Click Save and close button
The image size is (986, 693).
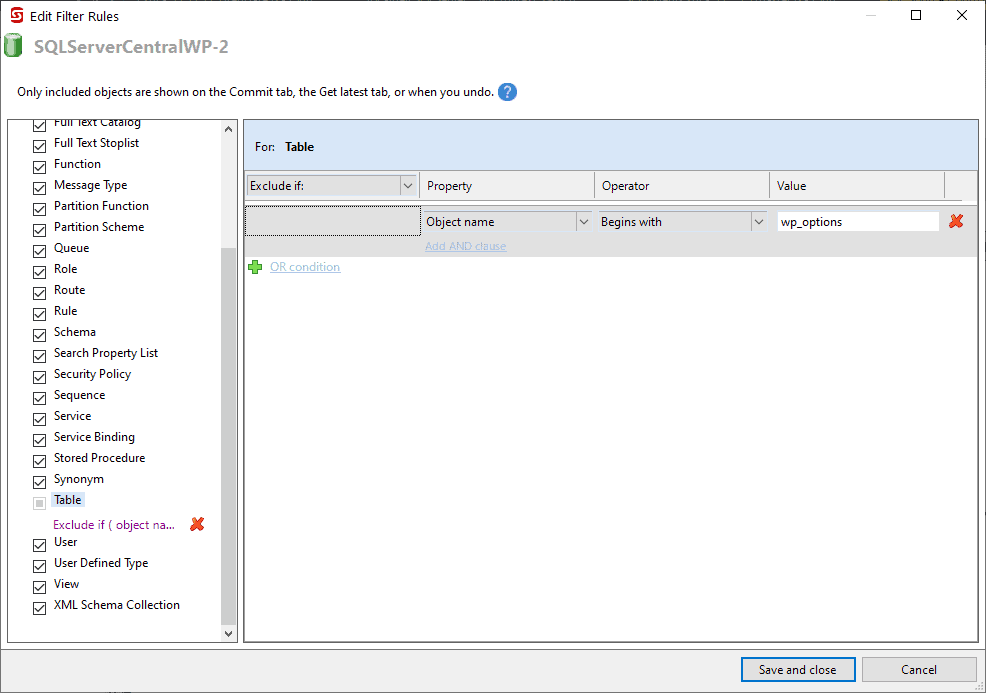[x=797, y=670]
